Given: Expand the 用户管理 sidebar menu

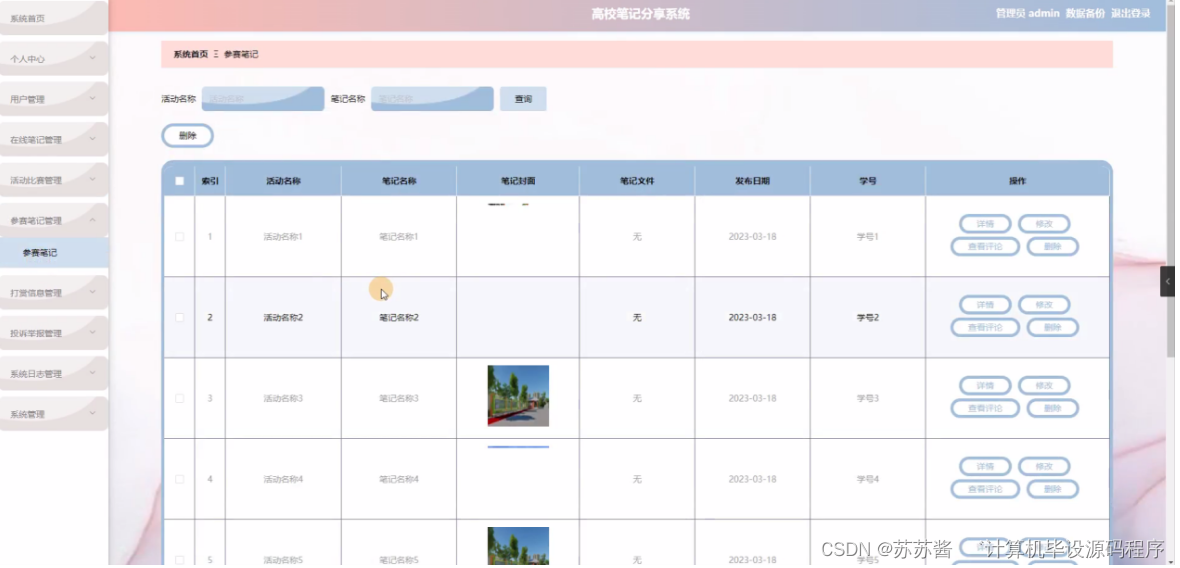Looking at the screenshot, I should (53, 99).
